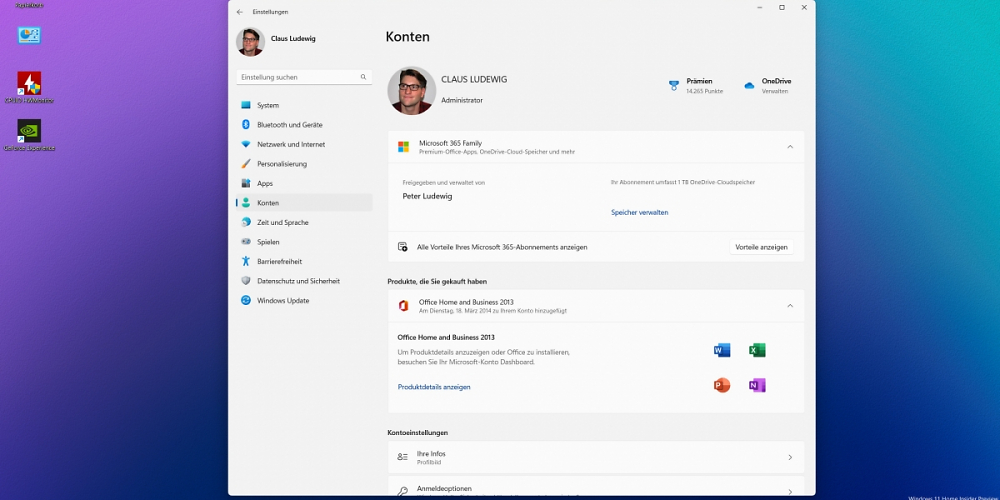Open Prämien 14.265 Punkte
Viewport: 1000px width, 500px height.
click(696, 85)
